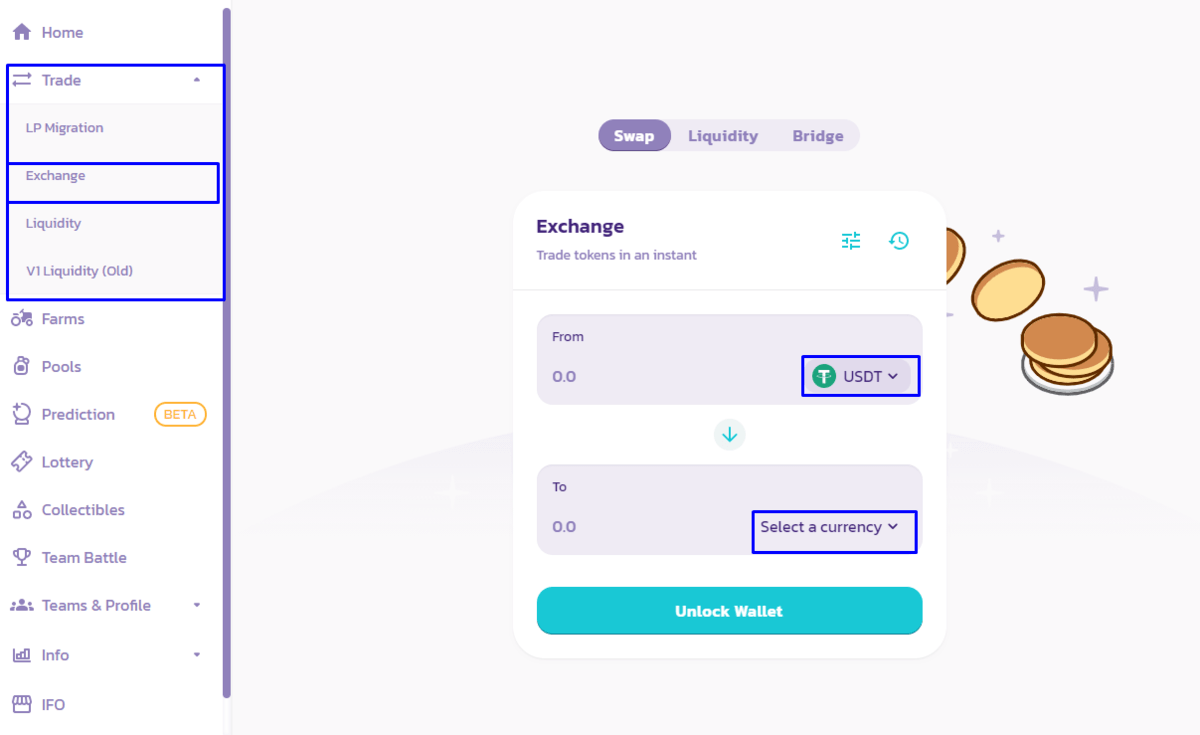
Task: Open recent transactions history icon
Action: tap(899, 240)
